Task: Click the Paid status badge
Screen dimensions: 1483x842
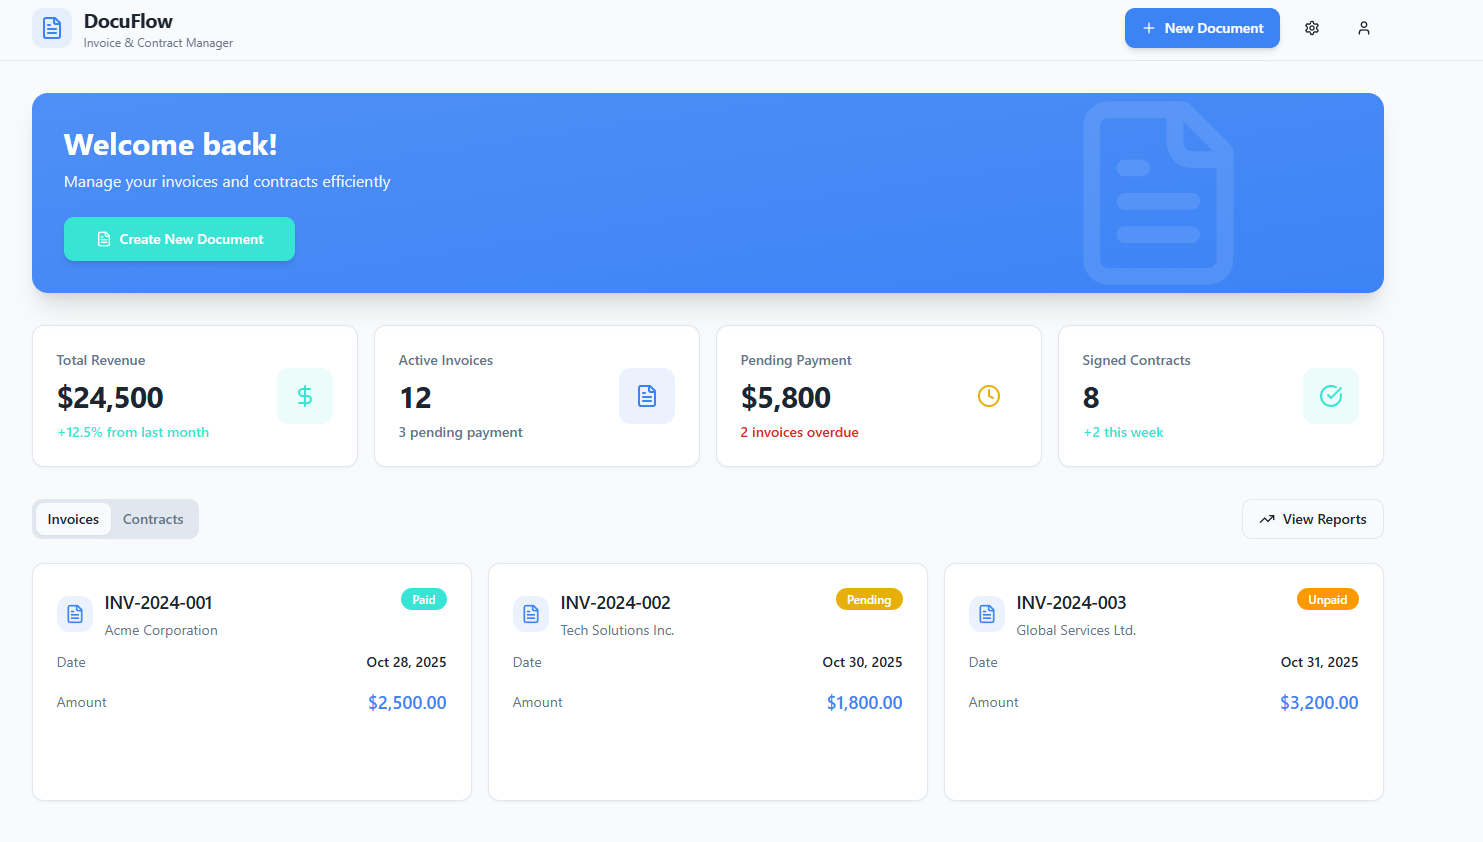Action: tap(424, 600)
